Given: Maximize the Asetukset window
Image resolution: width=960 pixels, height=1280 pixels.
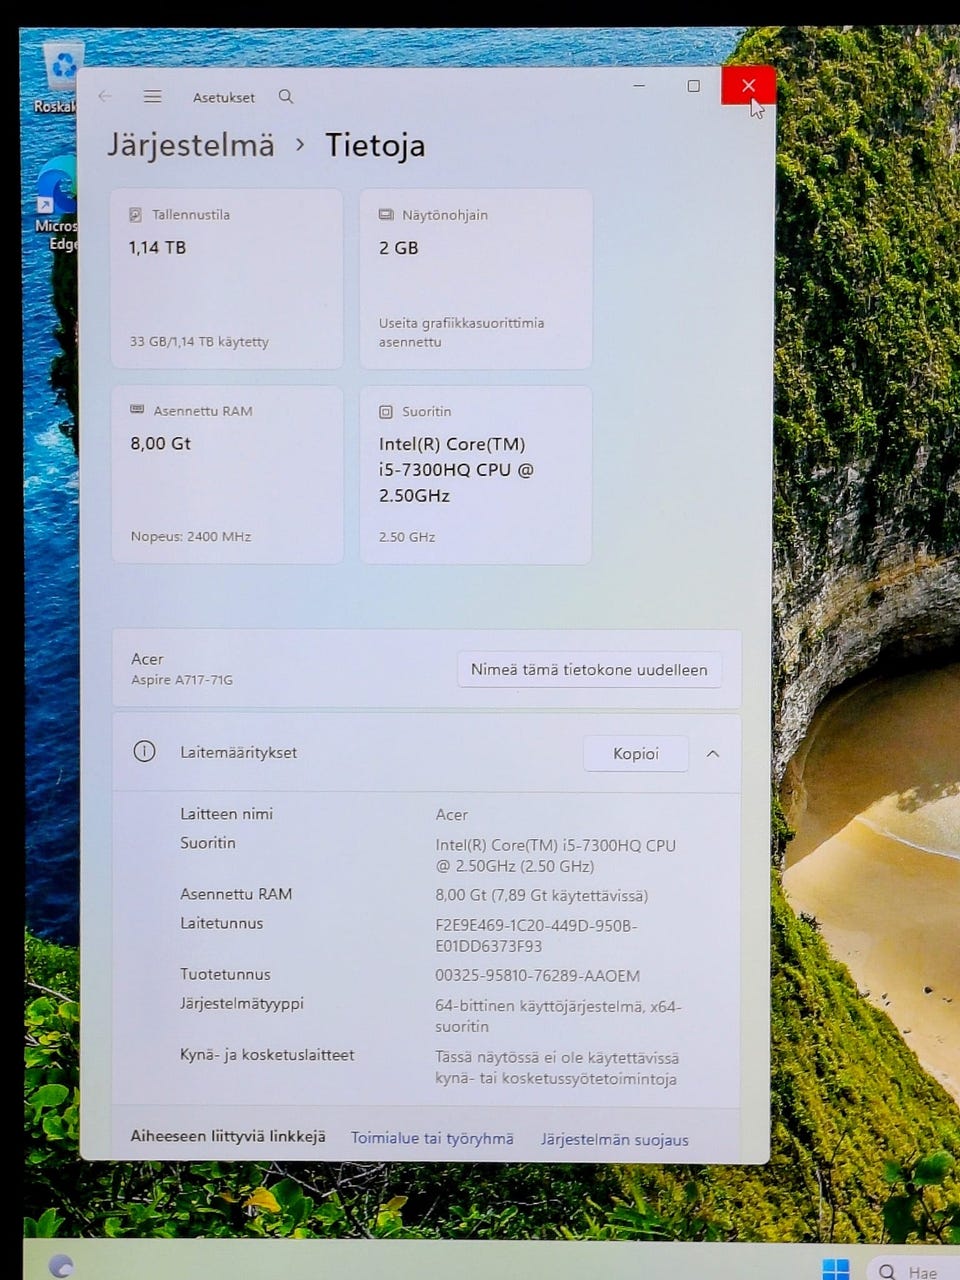Looking at the screenshot, I should coord(694,86).
